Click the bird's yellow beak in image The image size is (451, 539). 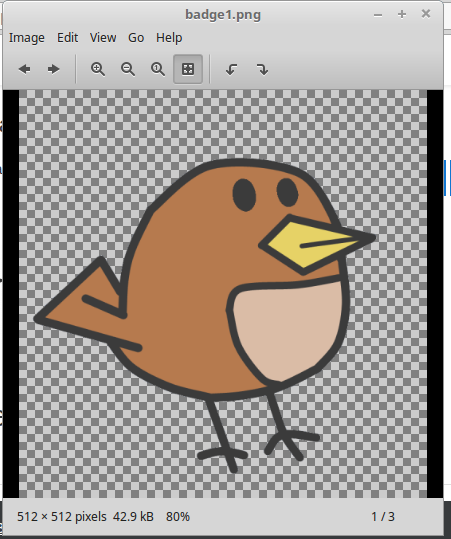309,244
